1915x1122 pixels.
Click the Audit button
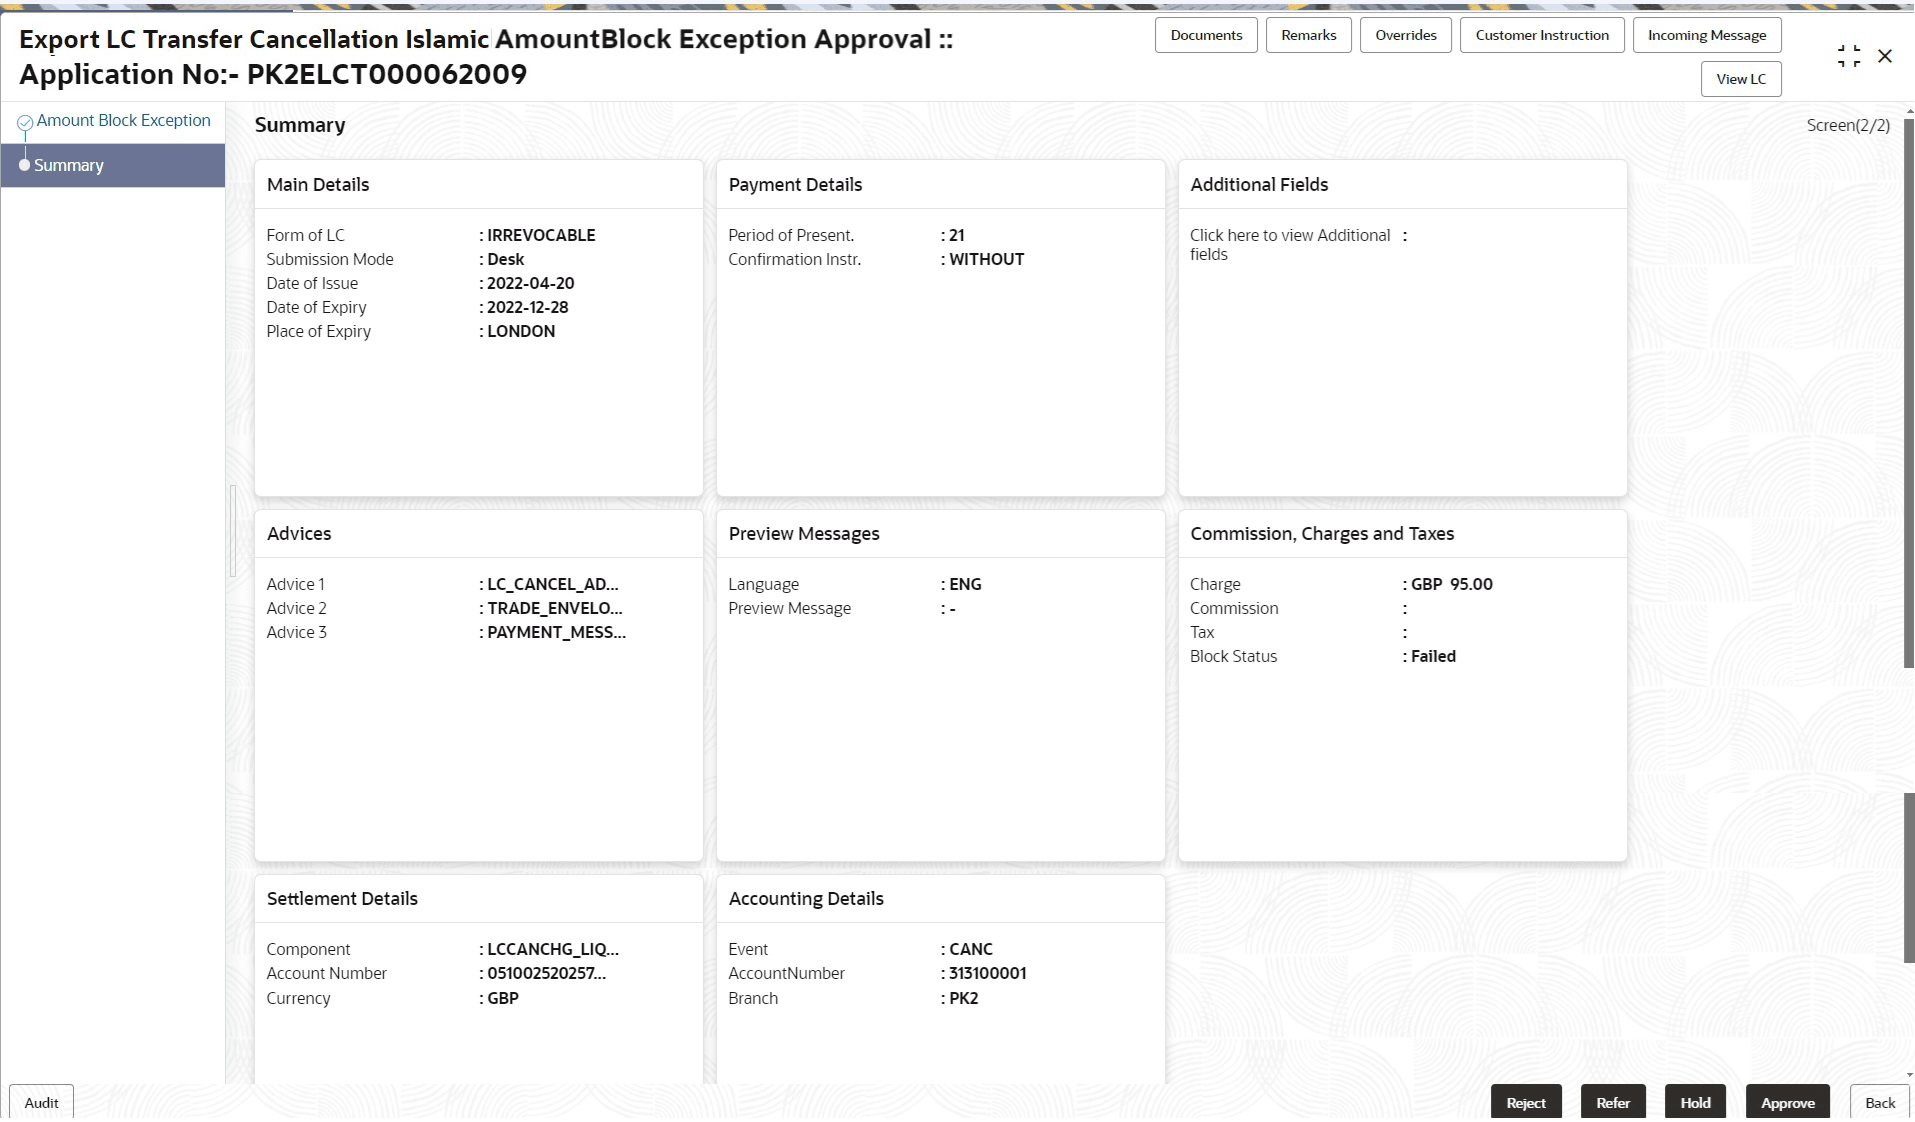point(40,1102)
